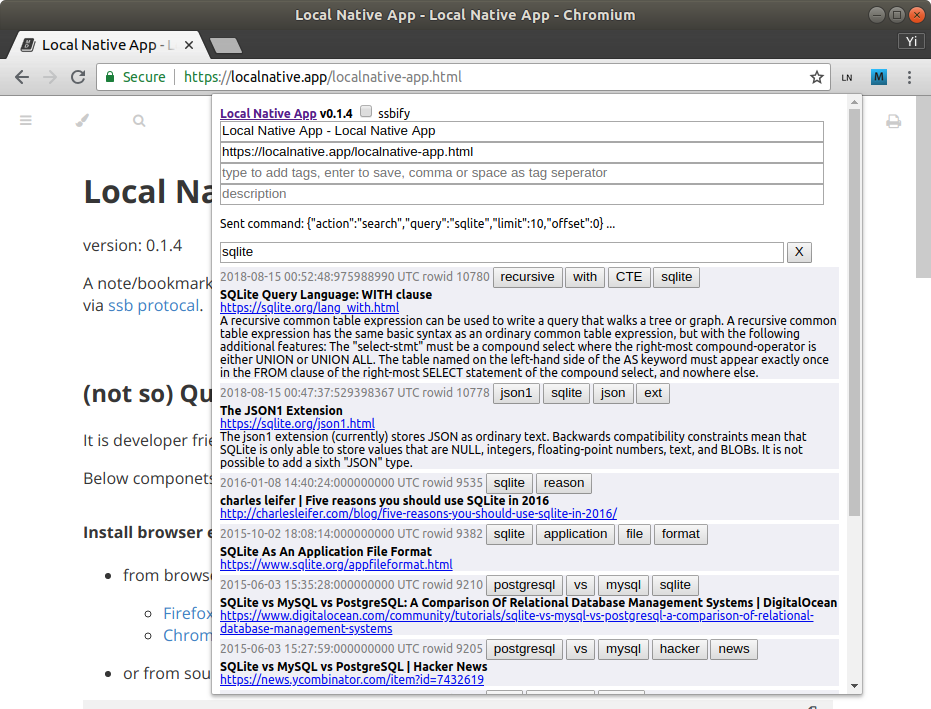Viewport: 931px width, 709px height.
Task: Click the popup's scroll down arrow
Action: point(854,685)
